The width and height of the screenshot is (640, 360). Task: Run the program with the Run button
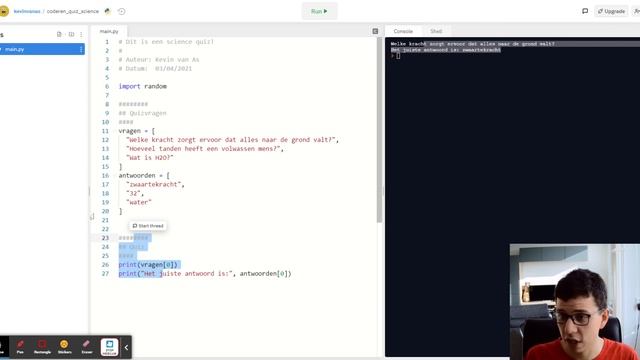click(x=319, y=11)
